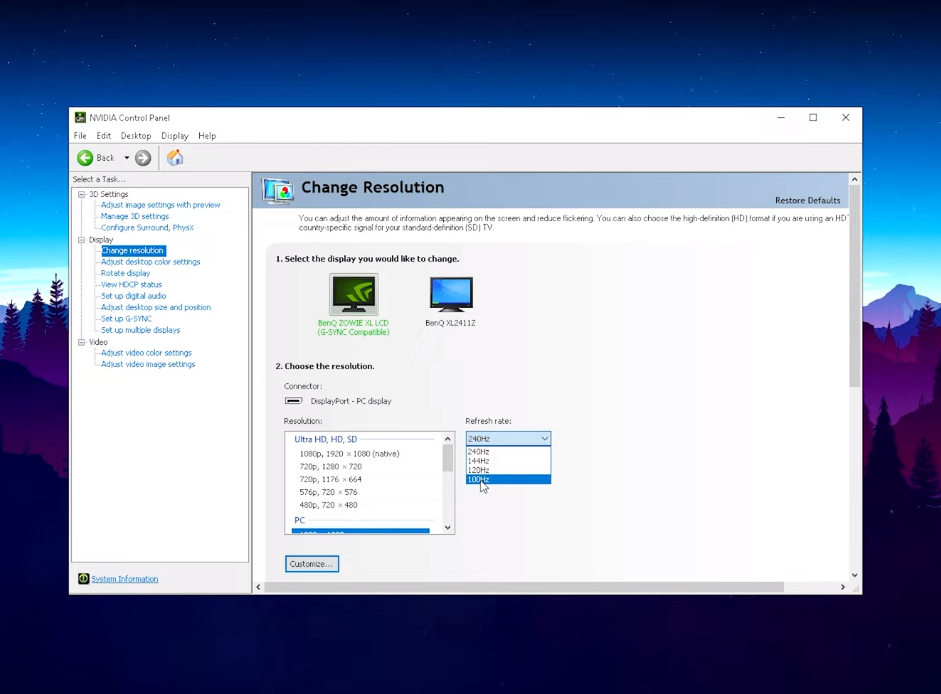
Task: Click the green Back arrow icon
Action: (x=85, y=158)
